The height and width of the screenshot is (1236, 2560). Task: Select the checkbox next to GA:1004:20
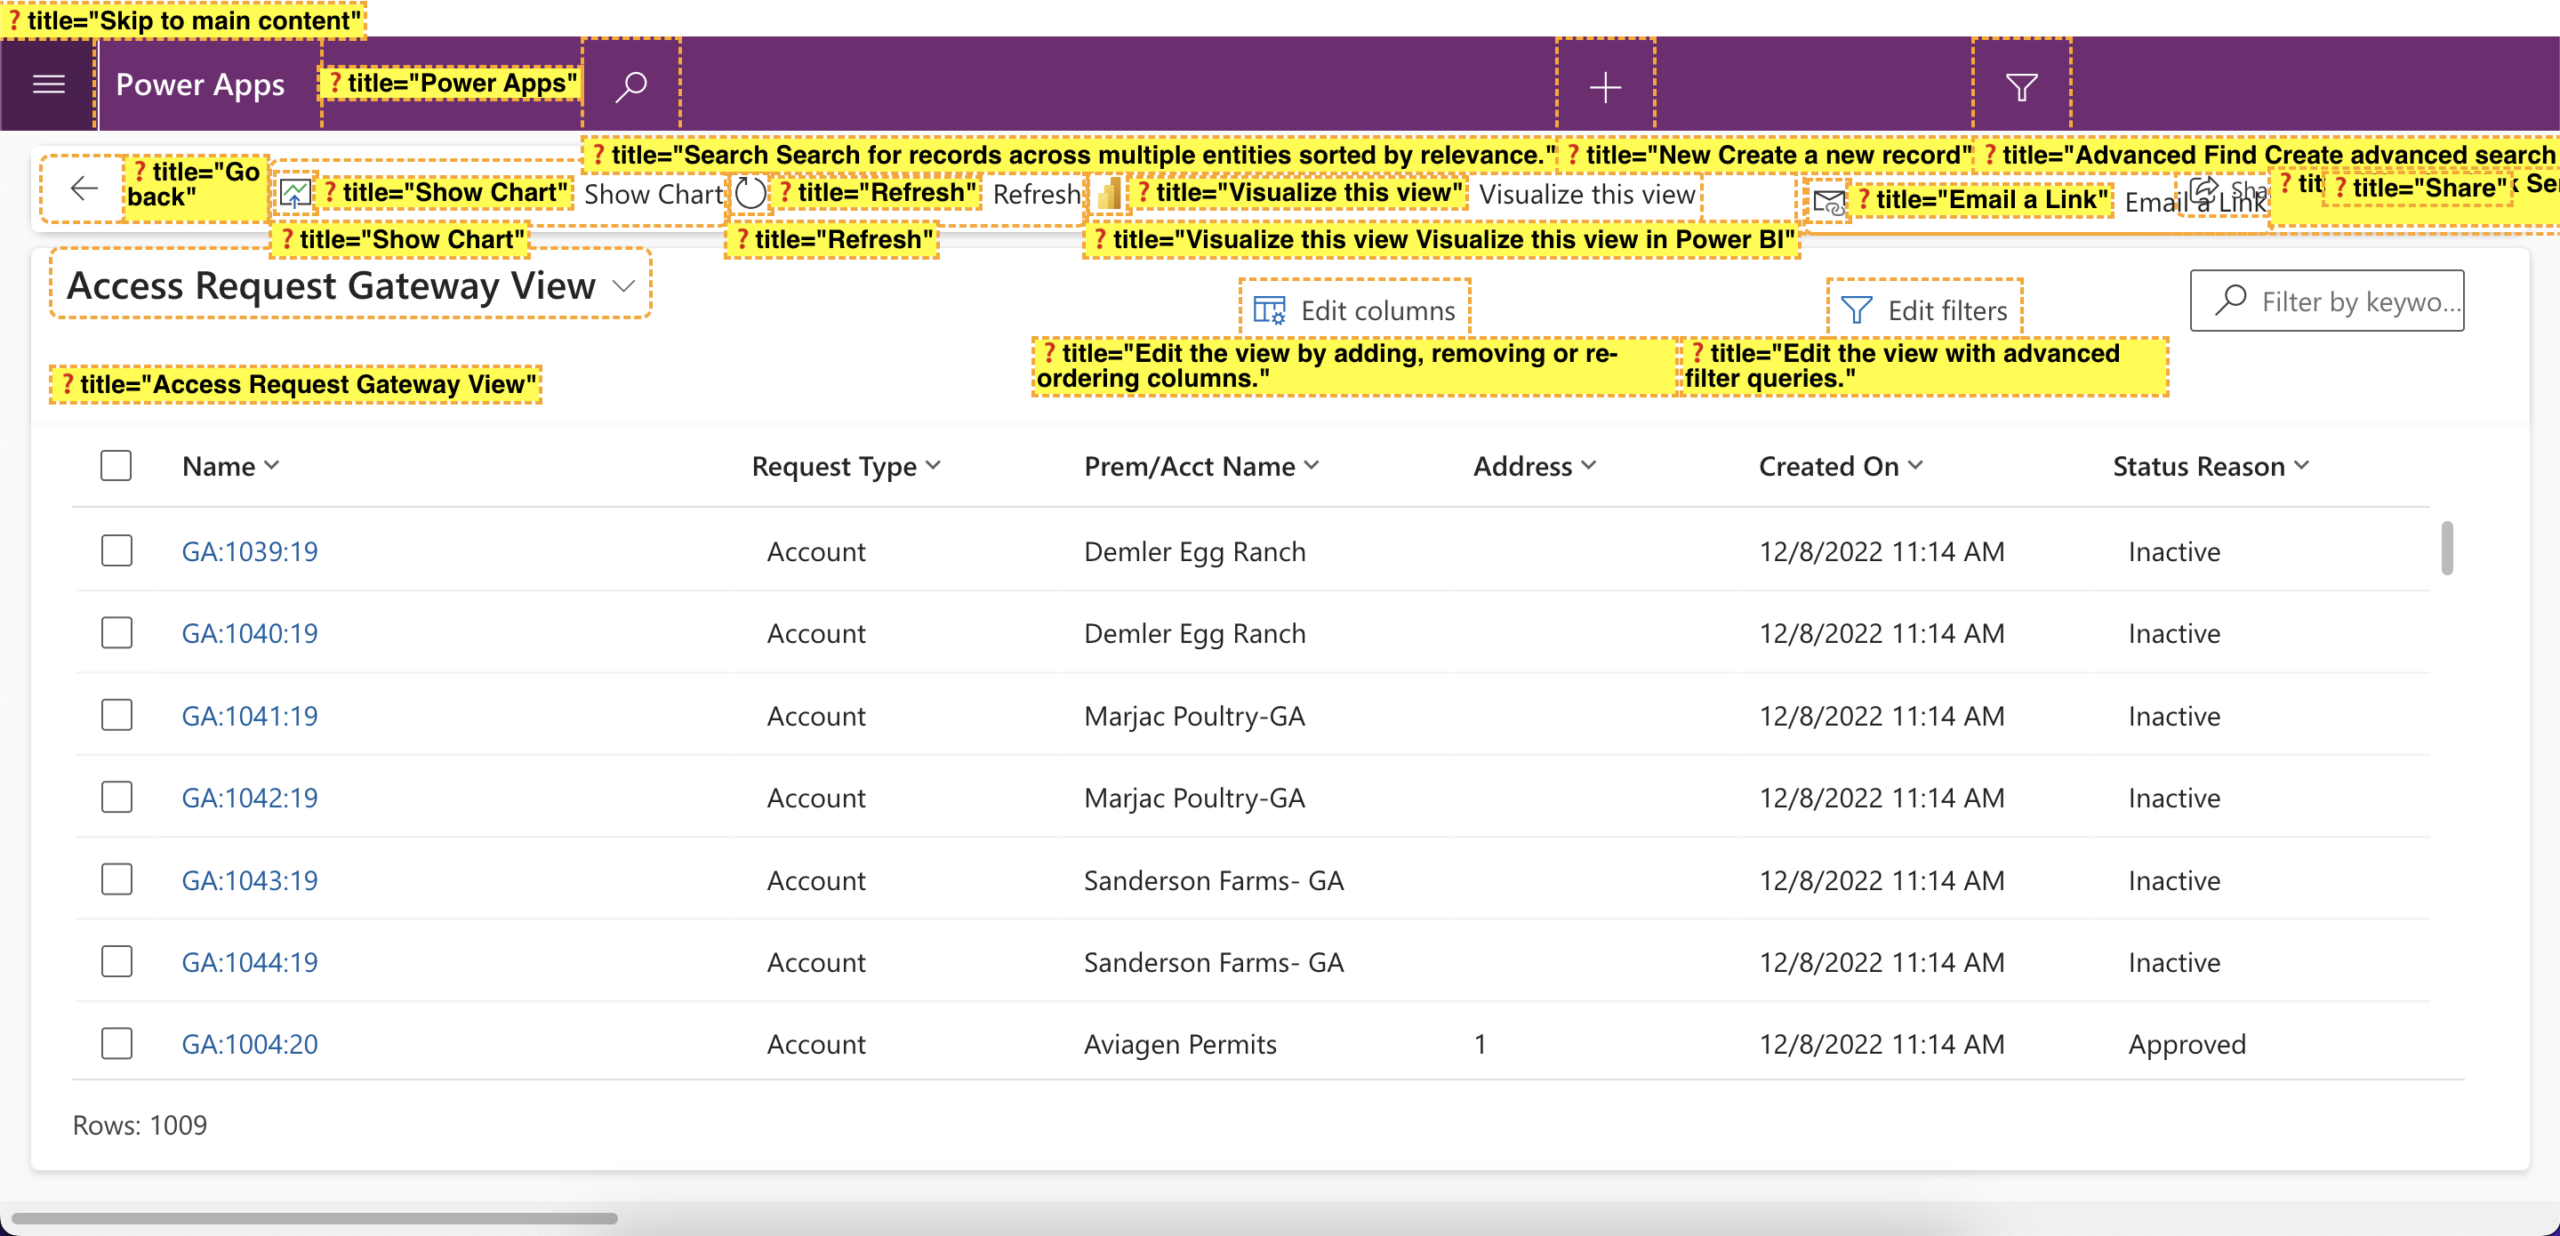[117, 1043]
